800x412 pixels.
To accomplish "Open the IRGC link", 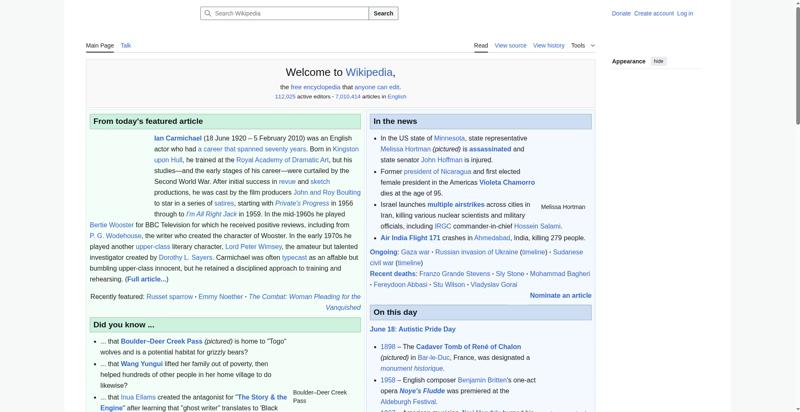I will pyautogui.click(x=442, y=226).
